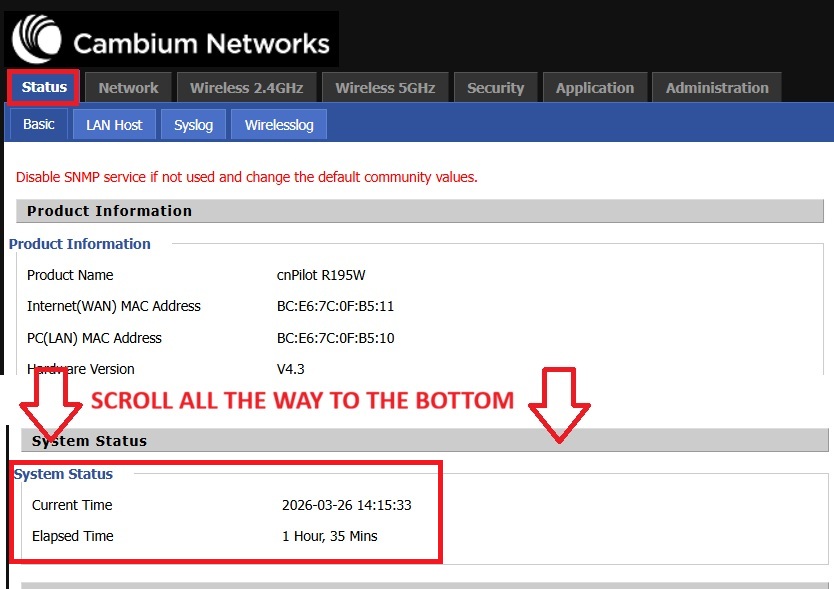Click the red SNMP warning message
This screenshot has width=834, height=589.
[x=247, y=177]
